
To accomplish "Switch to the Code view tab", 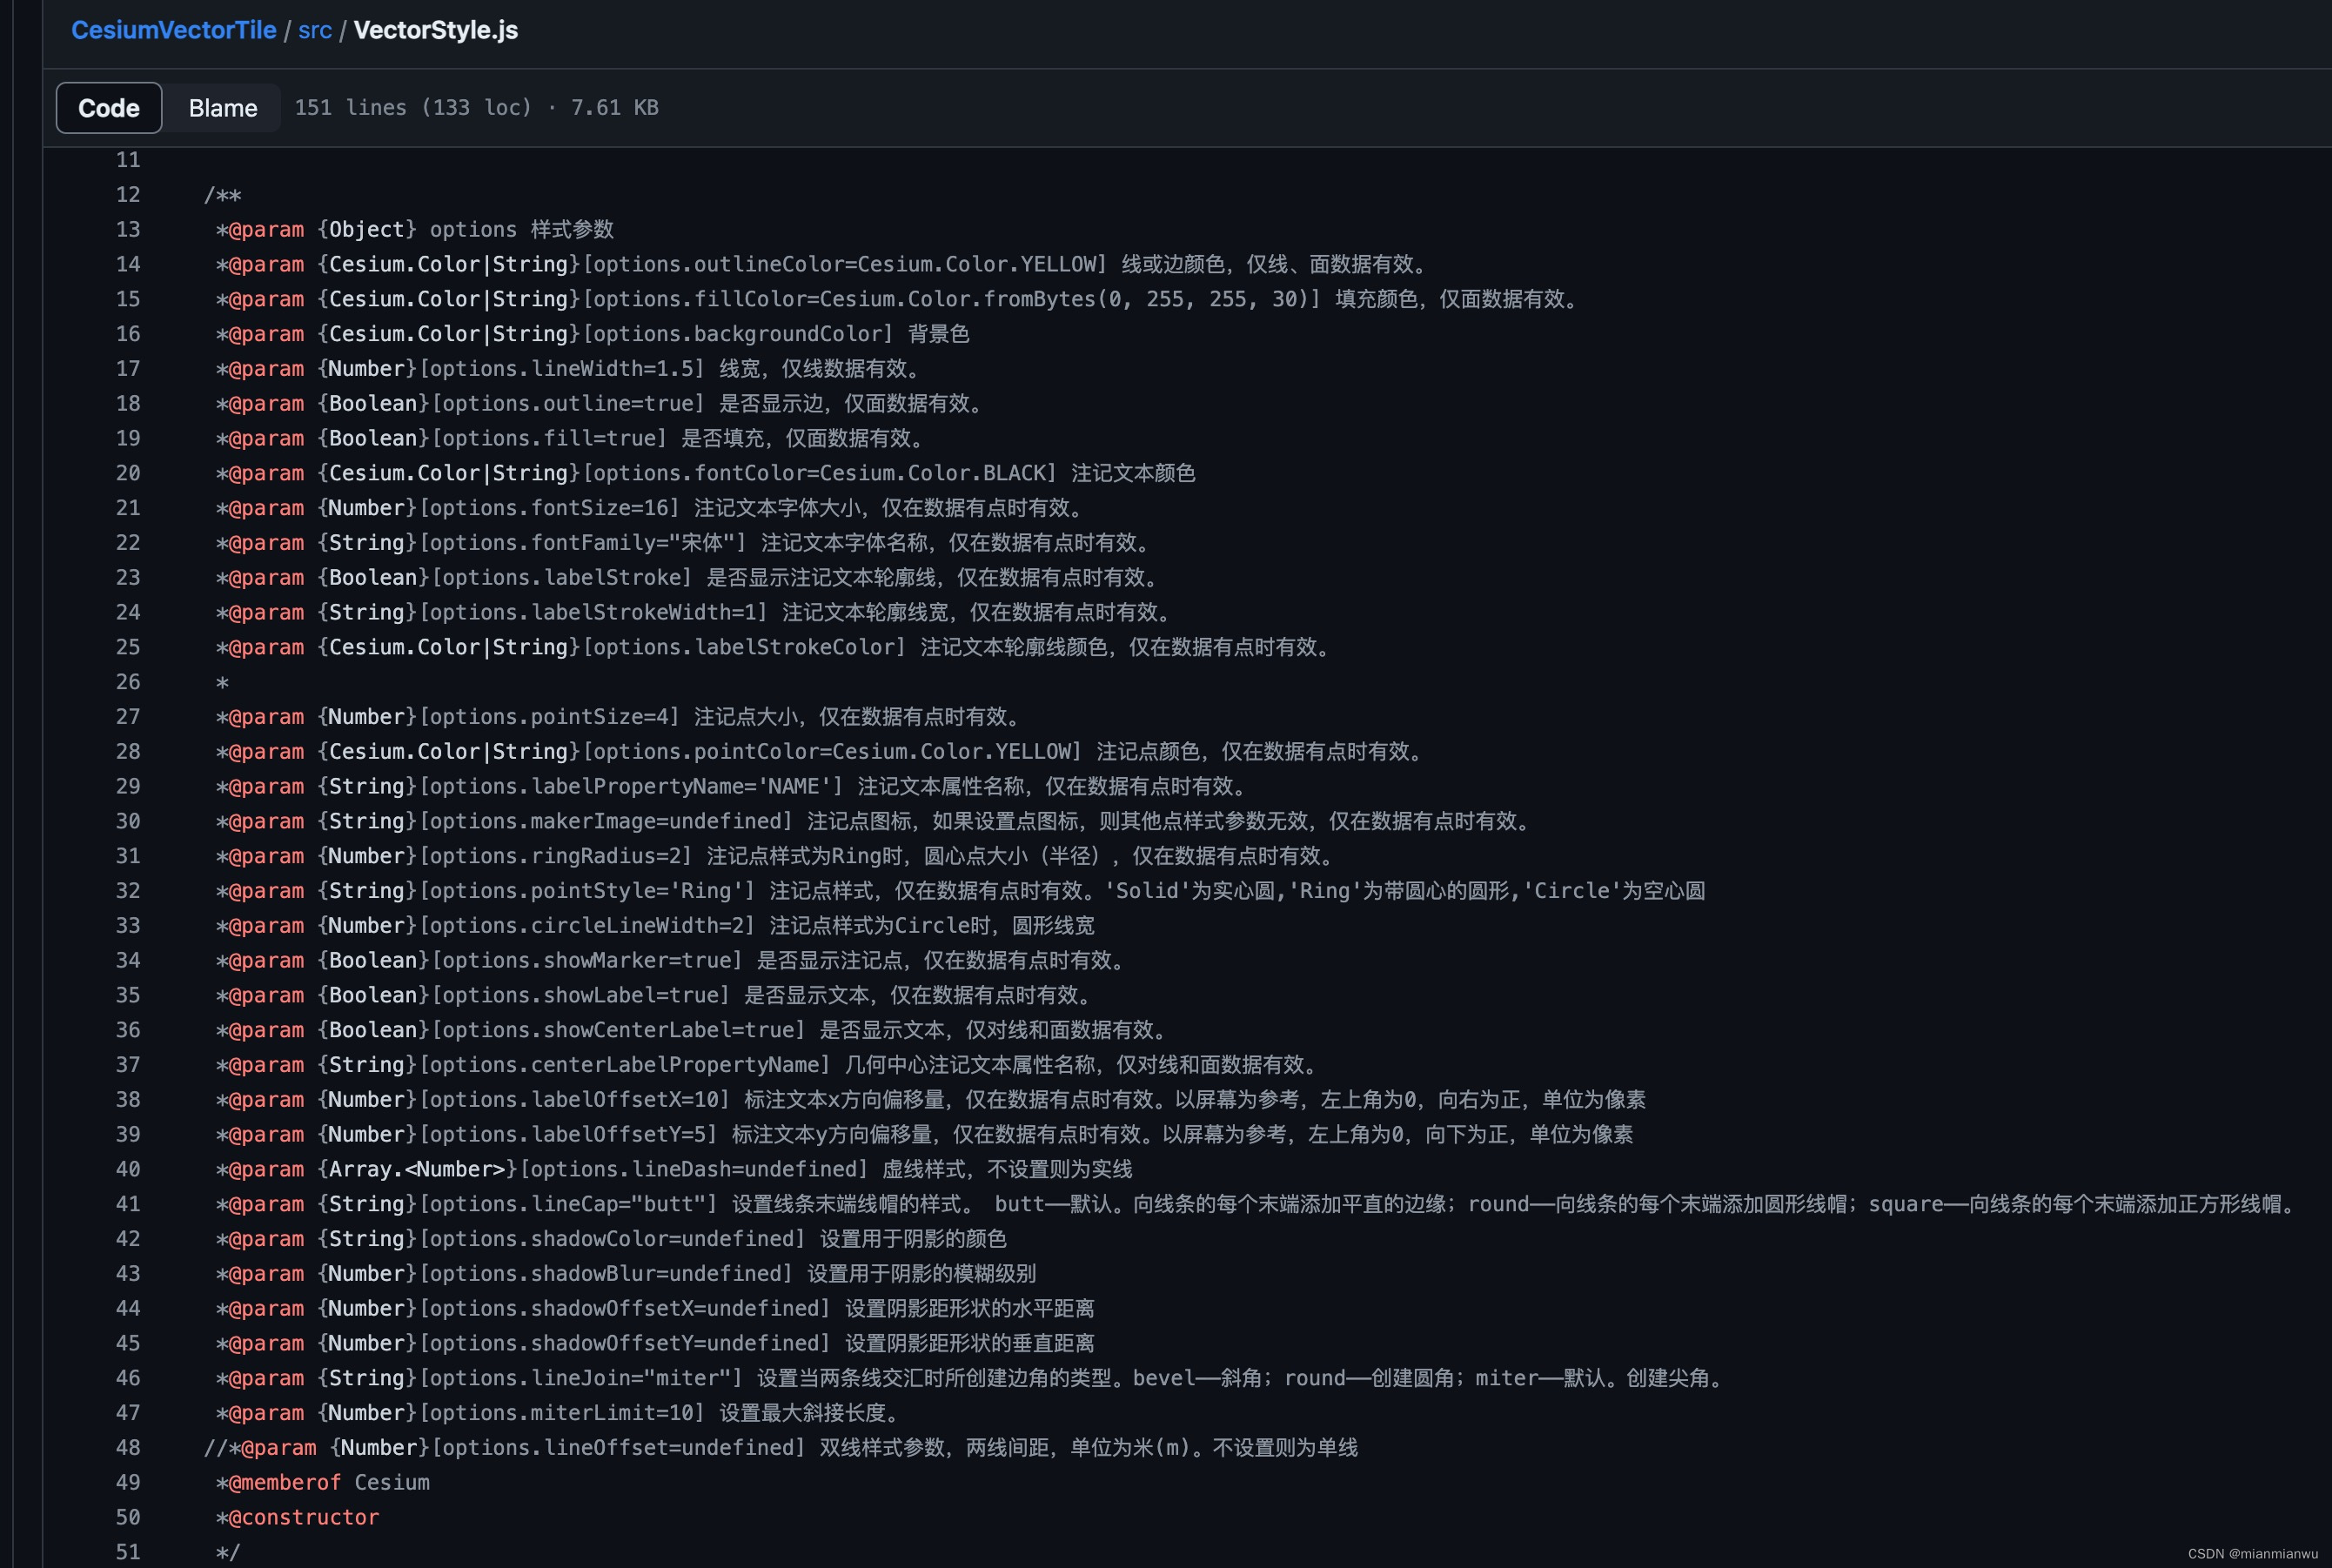I will (109, 108).
